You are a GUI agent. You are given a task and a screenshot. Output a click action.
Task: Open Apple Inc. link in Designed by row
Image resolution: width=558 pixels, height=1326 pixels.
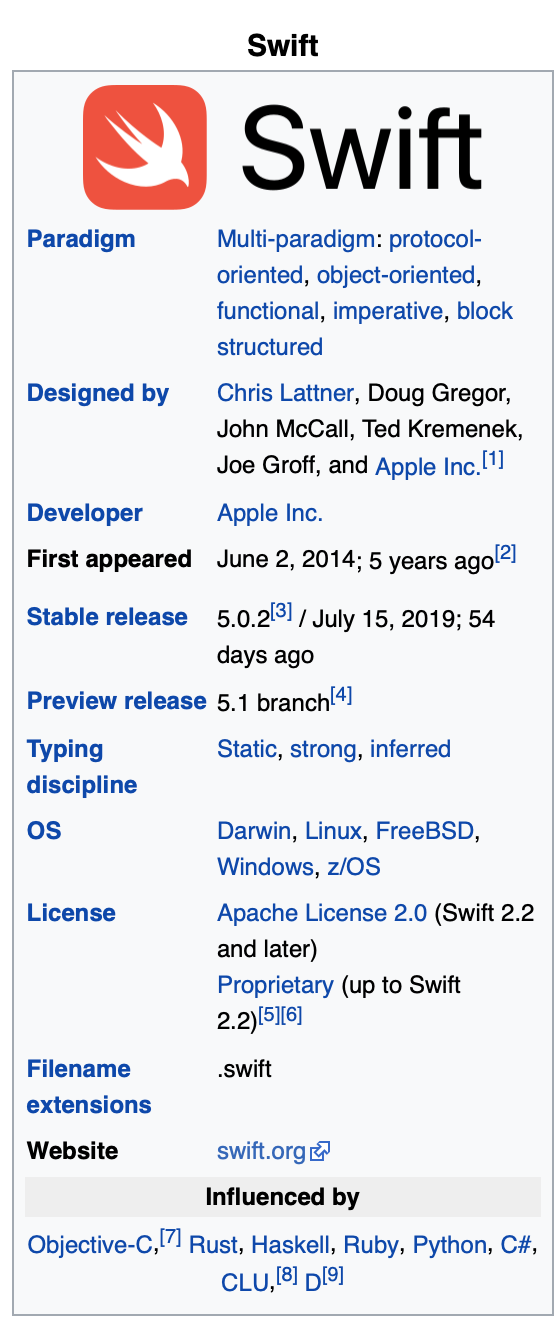(427, 466)
